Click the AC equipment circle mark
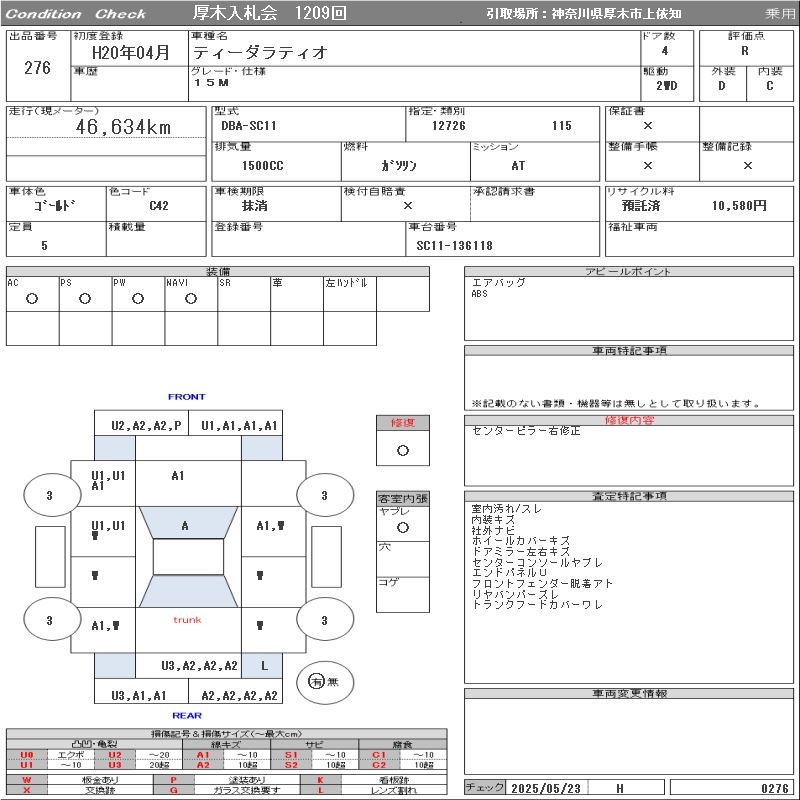This screenshot has width=800, height=800. pyautogui.click(x=32, y=299)
